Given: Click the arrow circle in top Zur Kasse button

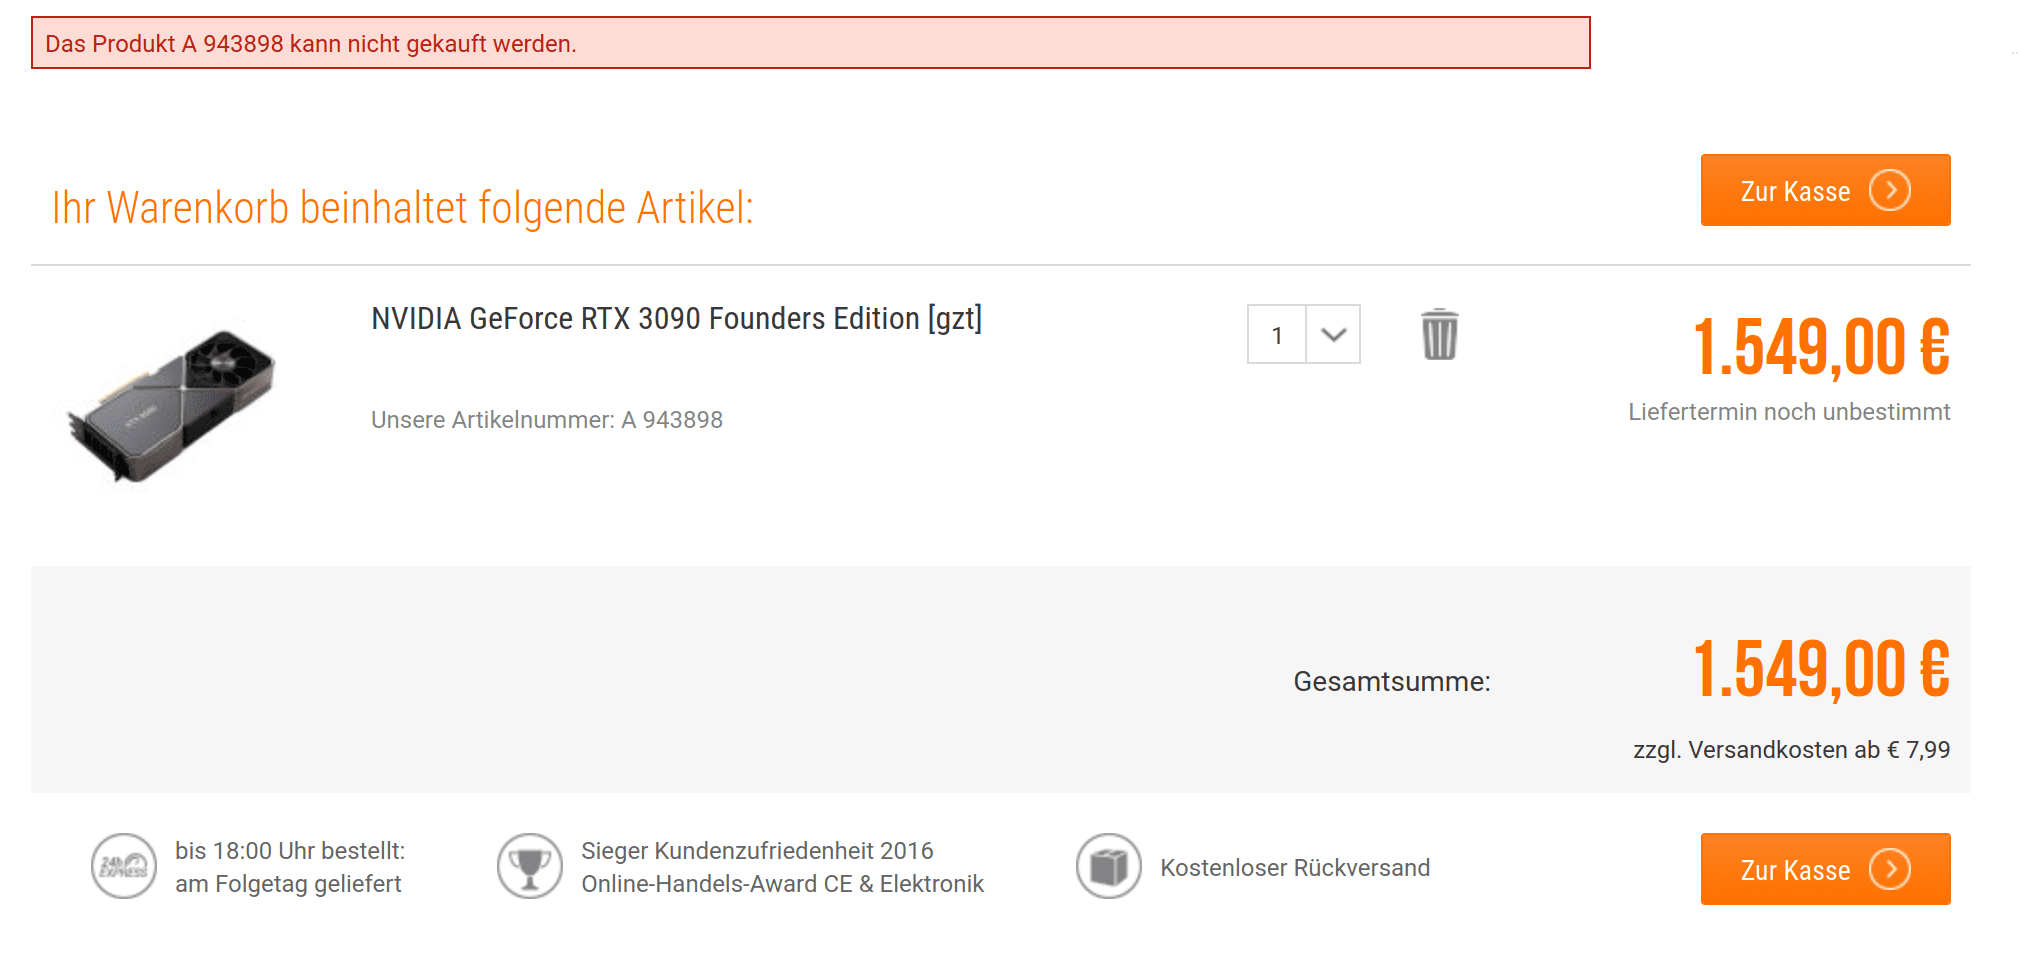Looking at the screenshot, I should [1890, 190].
